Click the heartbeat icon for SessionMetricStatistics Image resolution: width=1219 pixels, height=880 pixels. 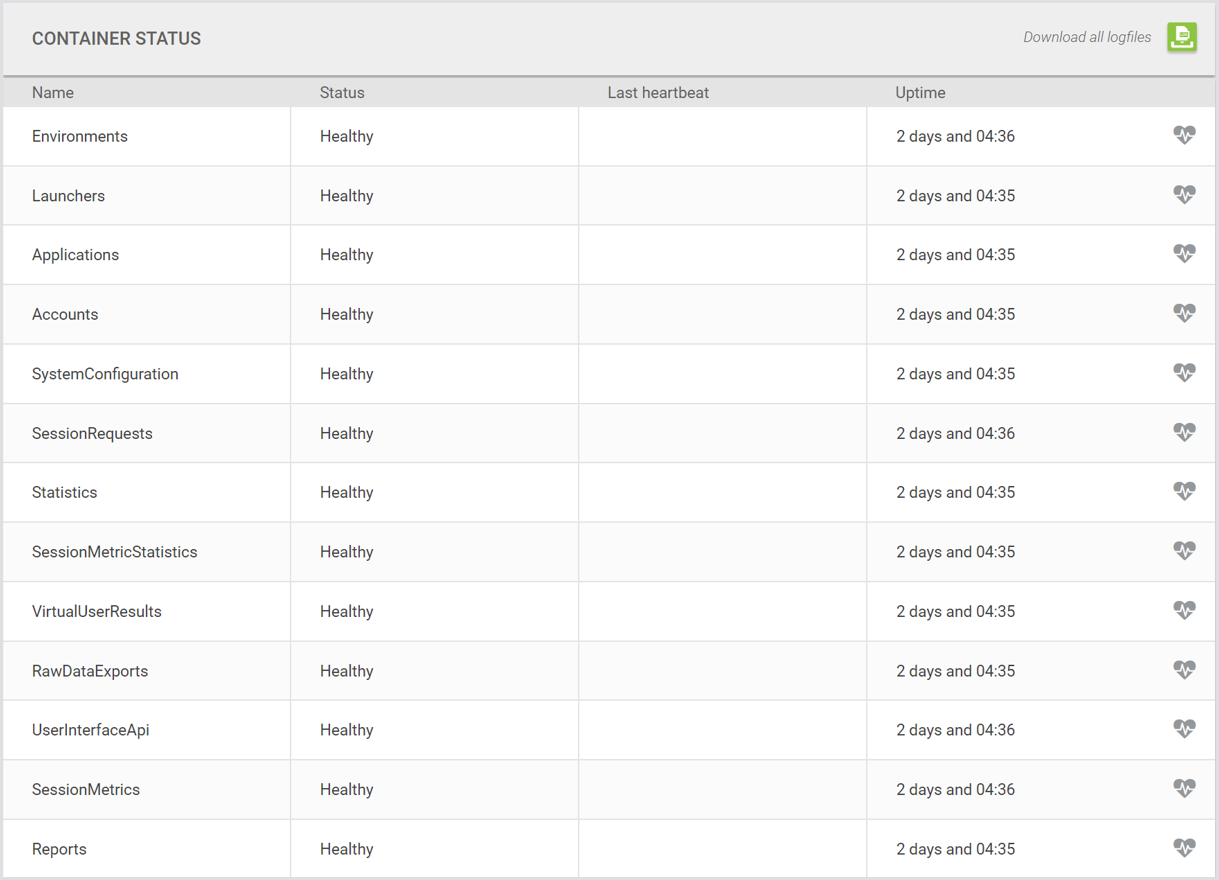1184,550
